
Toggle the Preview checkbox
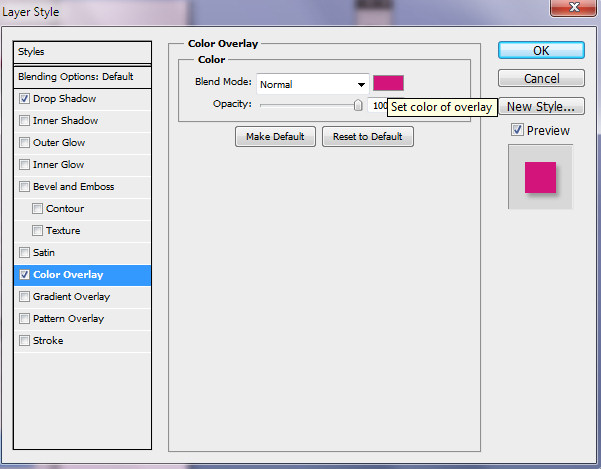pyautogui.click(x=517, y=130)
